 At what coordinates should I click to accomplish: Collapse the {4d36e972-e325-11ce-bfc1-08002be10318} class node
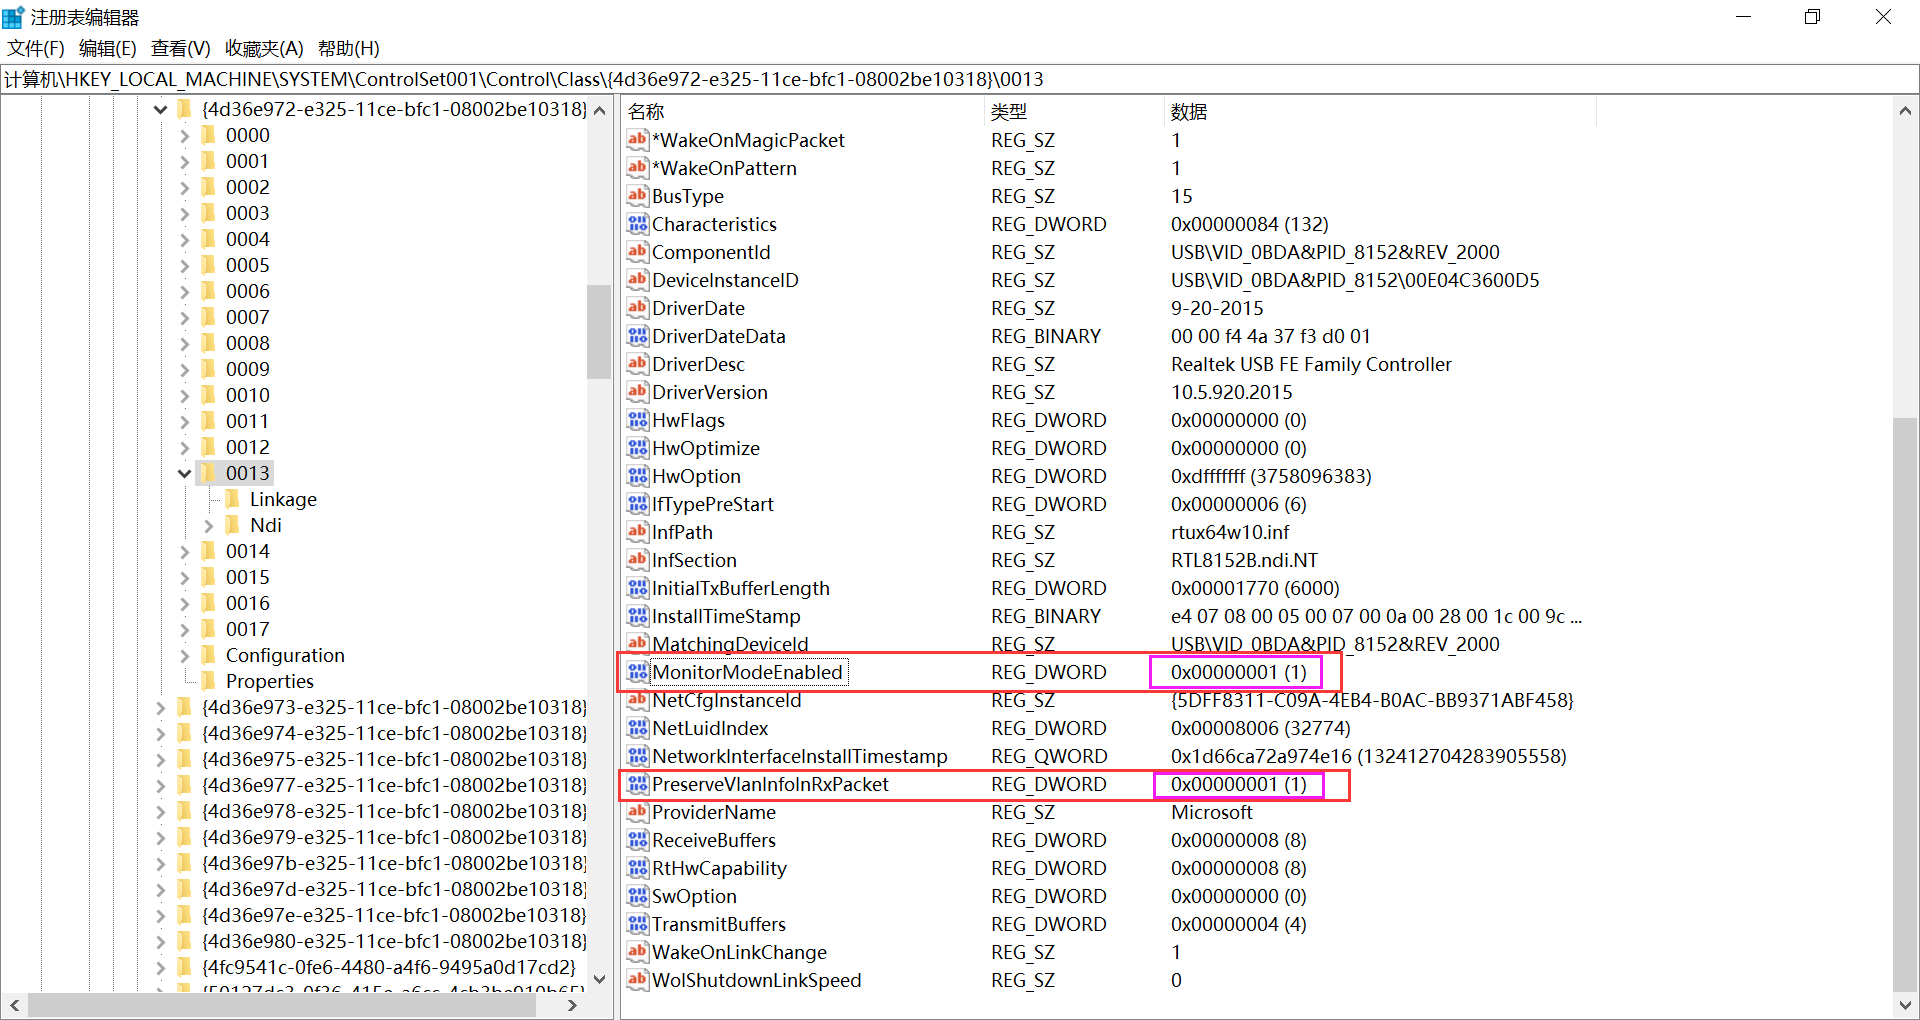point(160,109)
